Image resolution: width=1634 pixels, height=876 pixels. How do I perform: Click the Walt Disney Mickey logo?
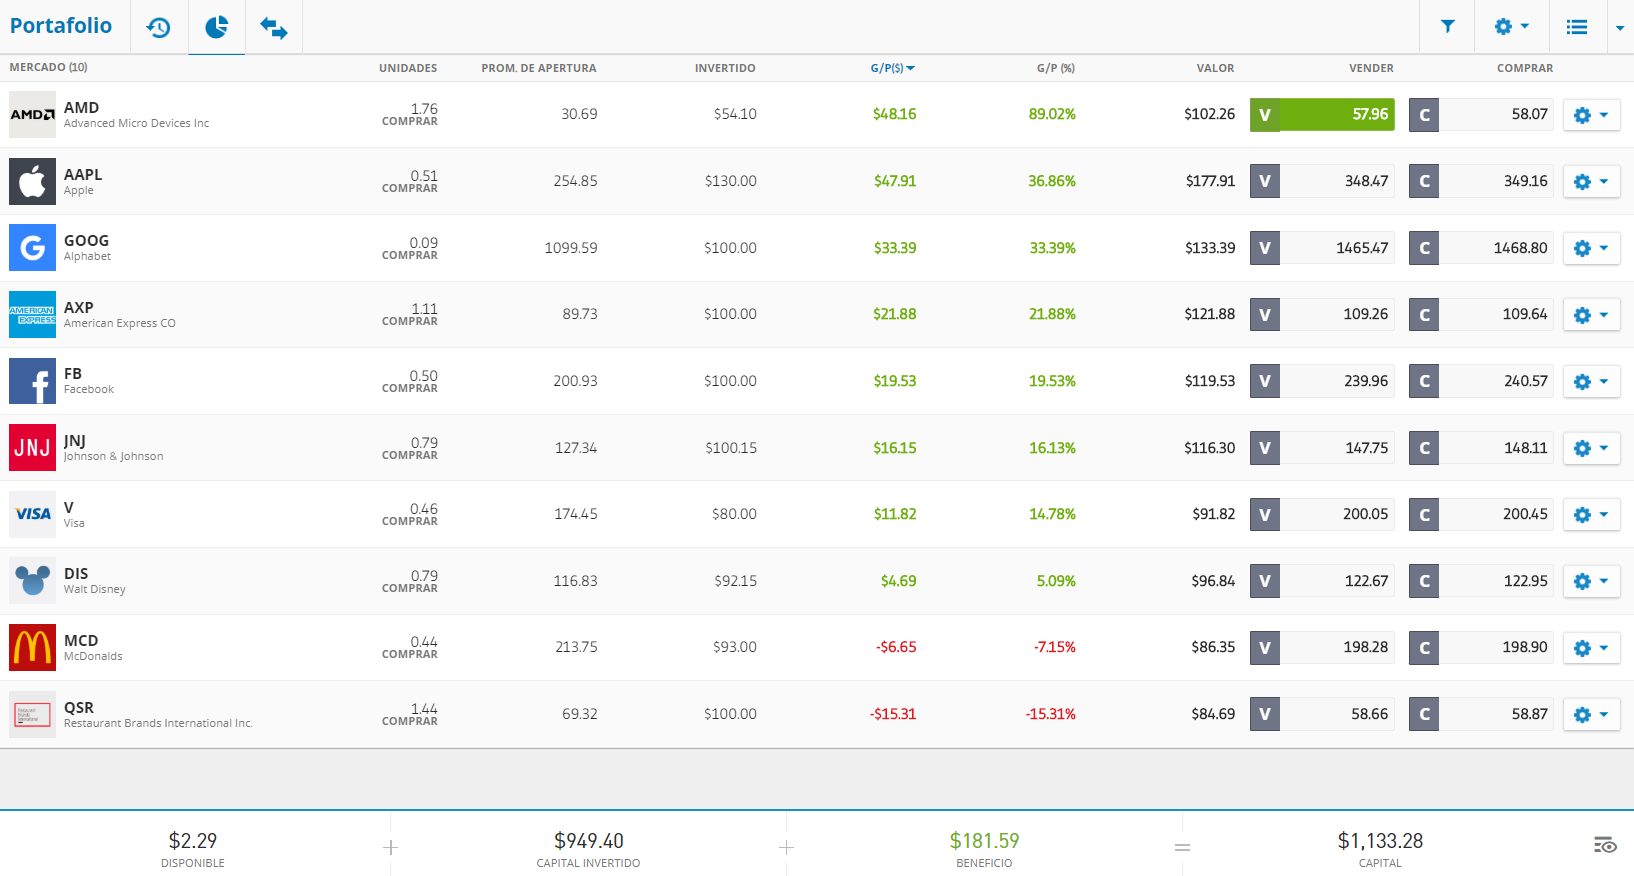click(x=32, y=581)
